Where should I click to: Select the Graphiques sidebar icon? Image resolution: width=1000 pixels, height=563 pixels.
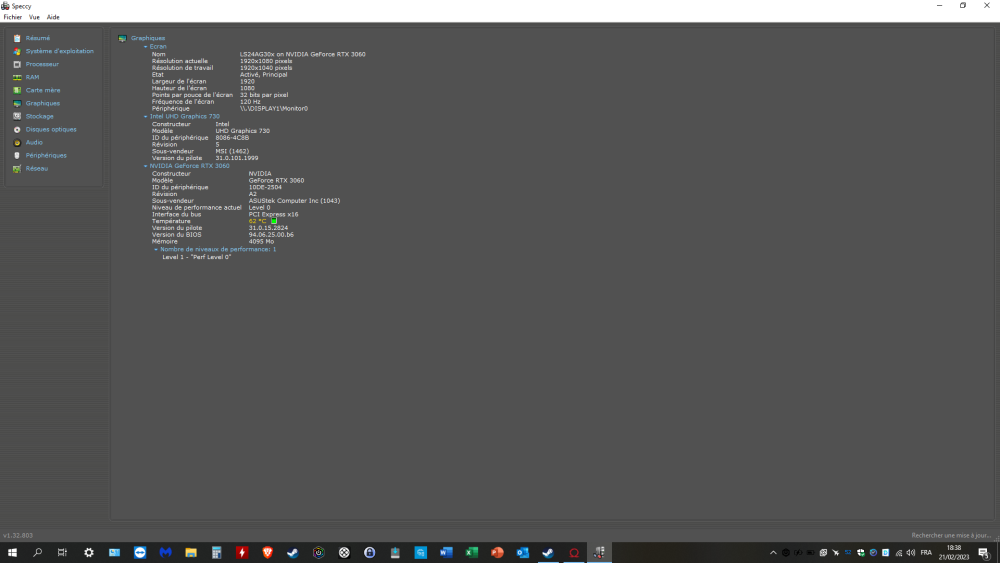coord(17,103)
